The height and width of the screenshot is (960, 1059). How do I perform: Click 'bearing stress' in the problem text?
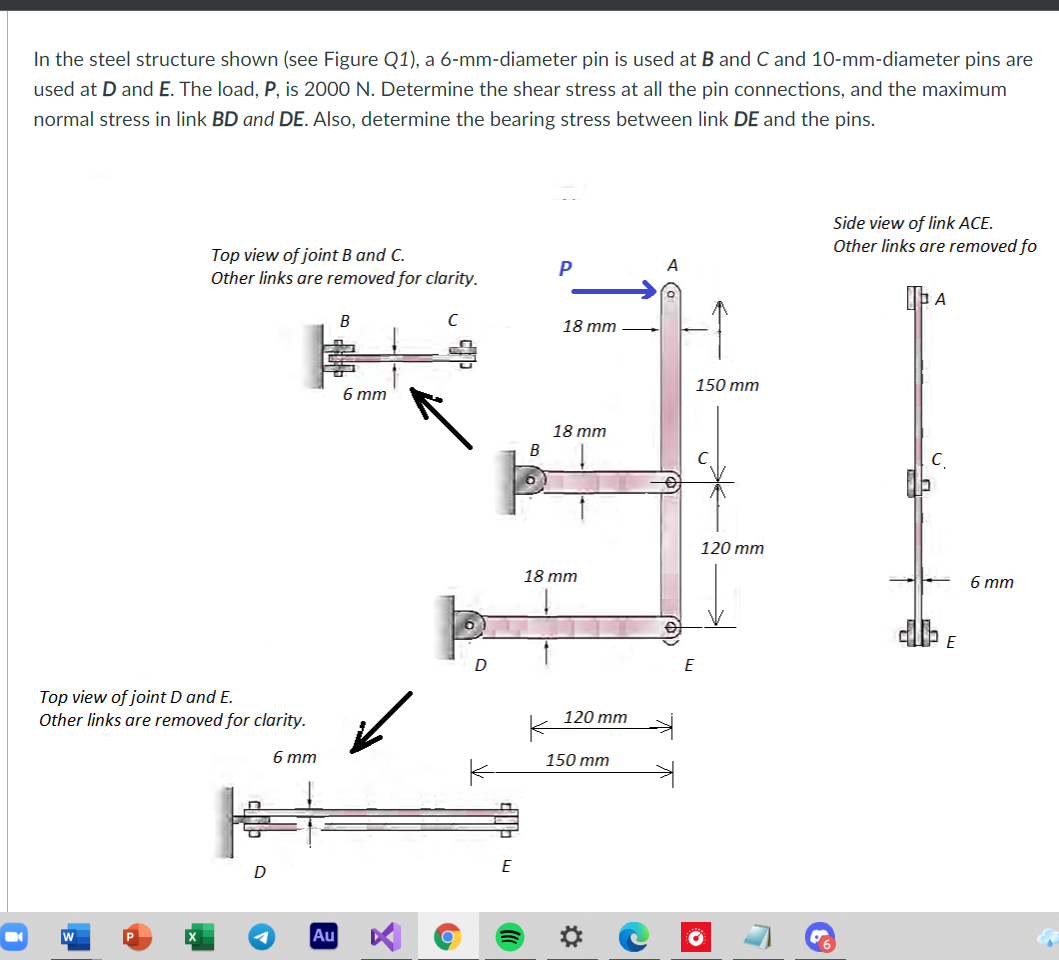tap(550, 120)
